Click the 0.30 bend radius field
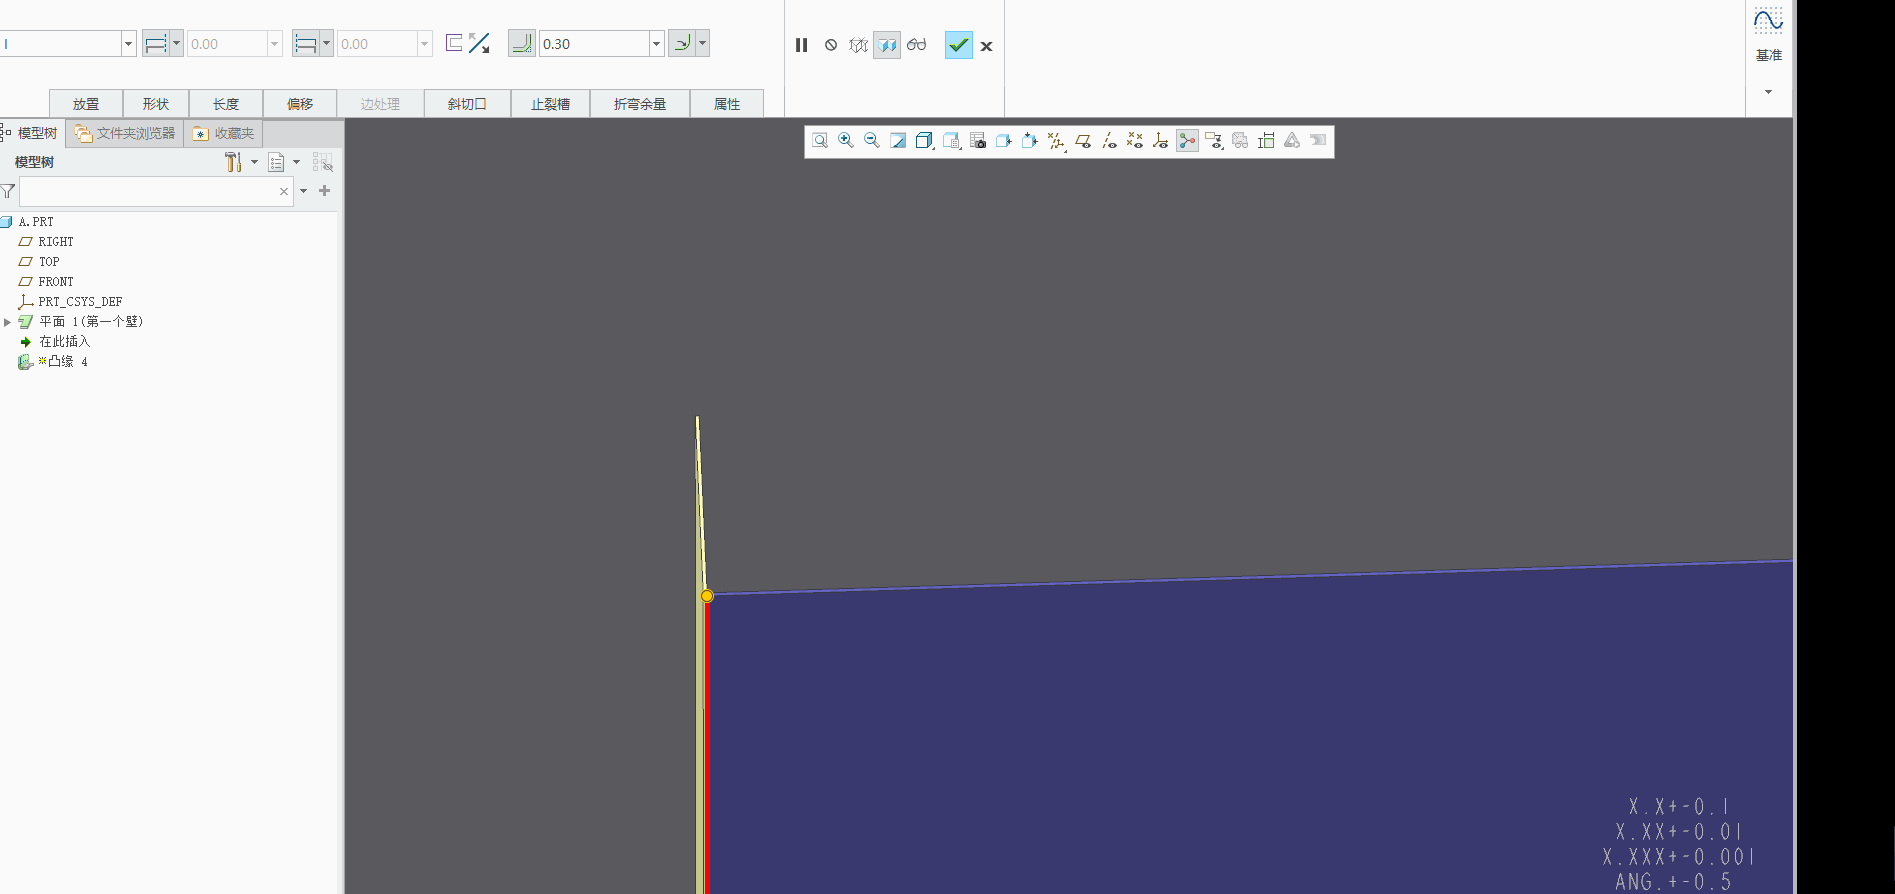This screenshot has height=894, width=1895. [x=595, y=44]
